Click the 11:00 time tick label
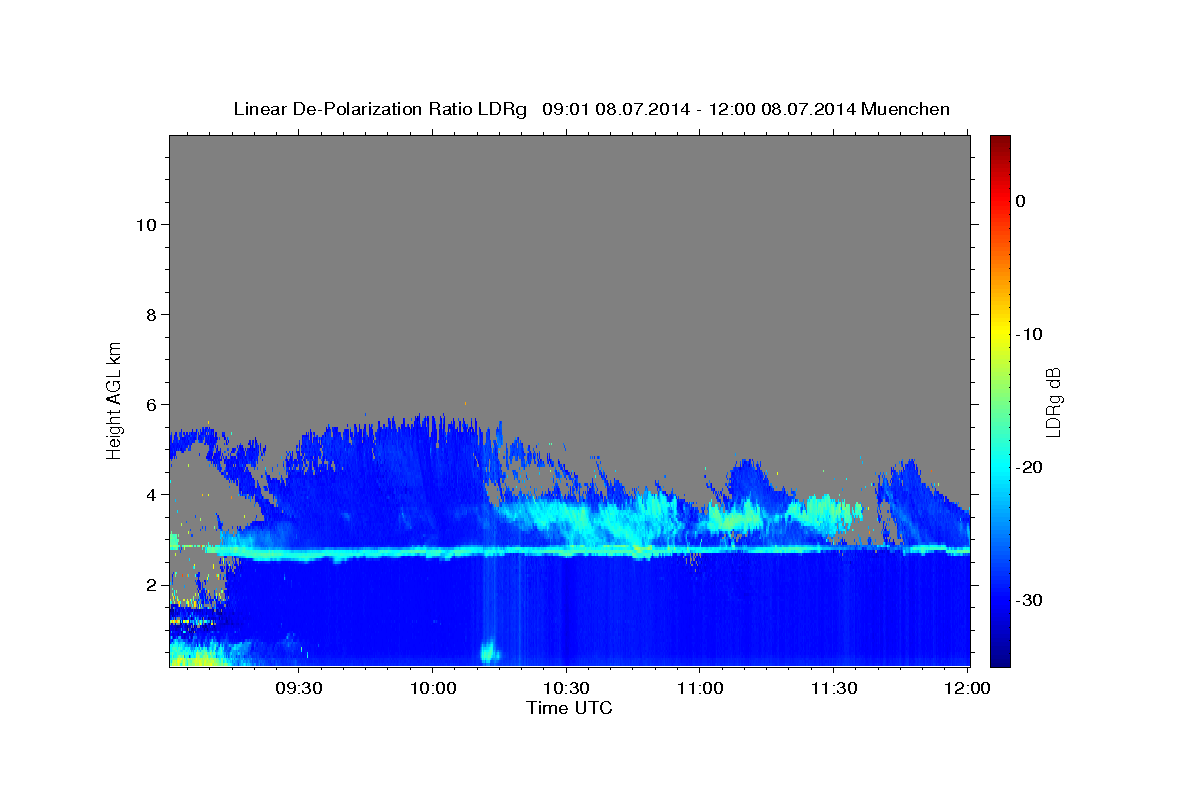The height and width of the screenshot is (800, 1200). [x=699, y=689]
